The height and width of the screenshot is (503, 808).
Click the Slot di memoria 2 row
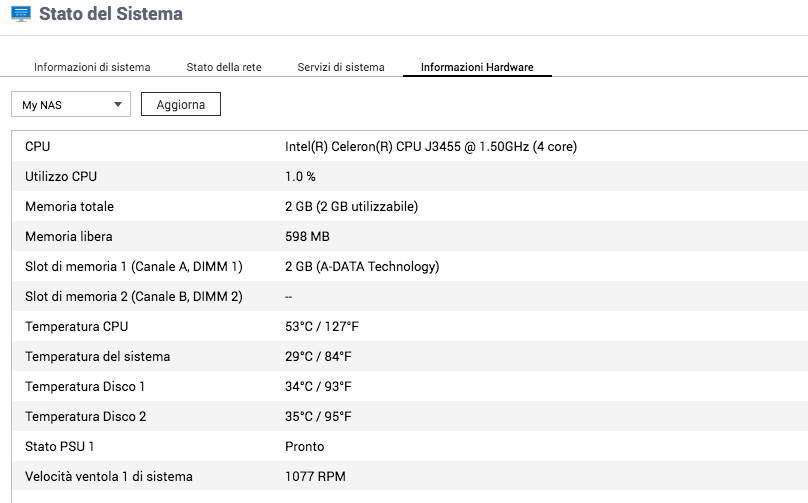409,296
